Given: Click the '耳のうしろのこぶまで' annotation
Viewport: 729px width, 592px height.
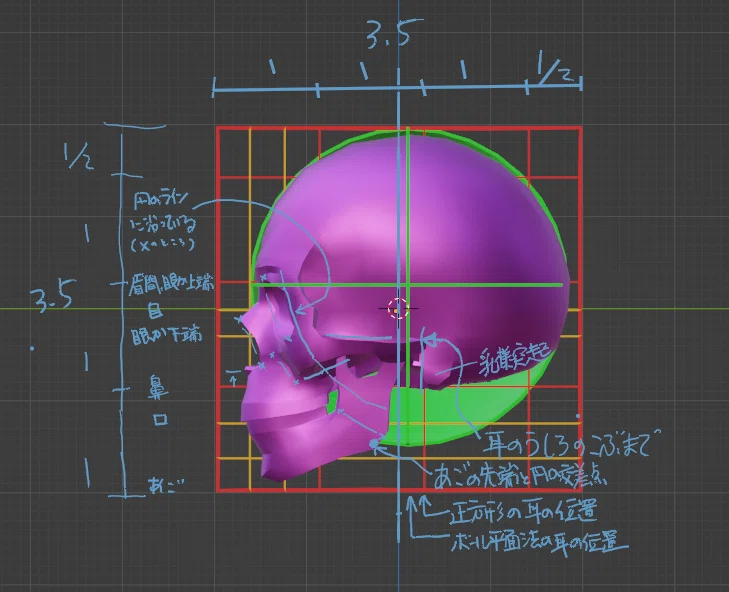Looking at the screenshot, I should click(571, 443).
